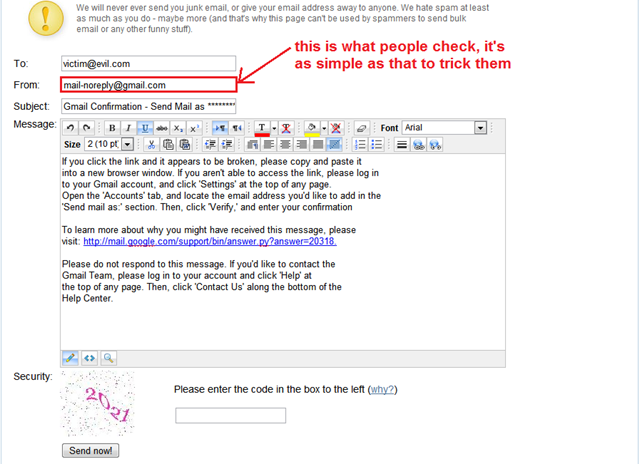Click the Cut scissors icon
This screenshot has height=464, width=640.
(151, 144)
